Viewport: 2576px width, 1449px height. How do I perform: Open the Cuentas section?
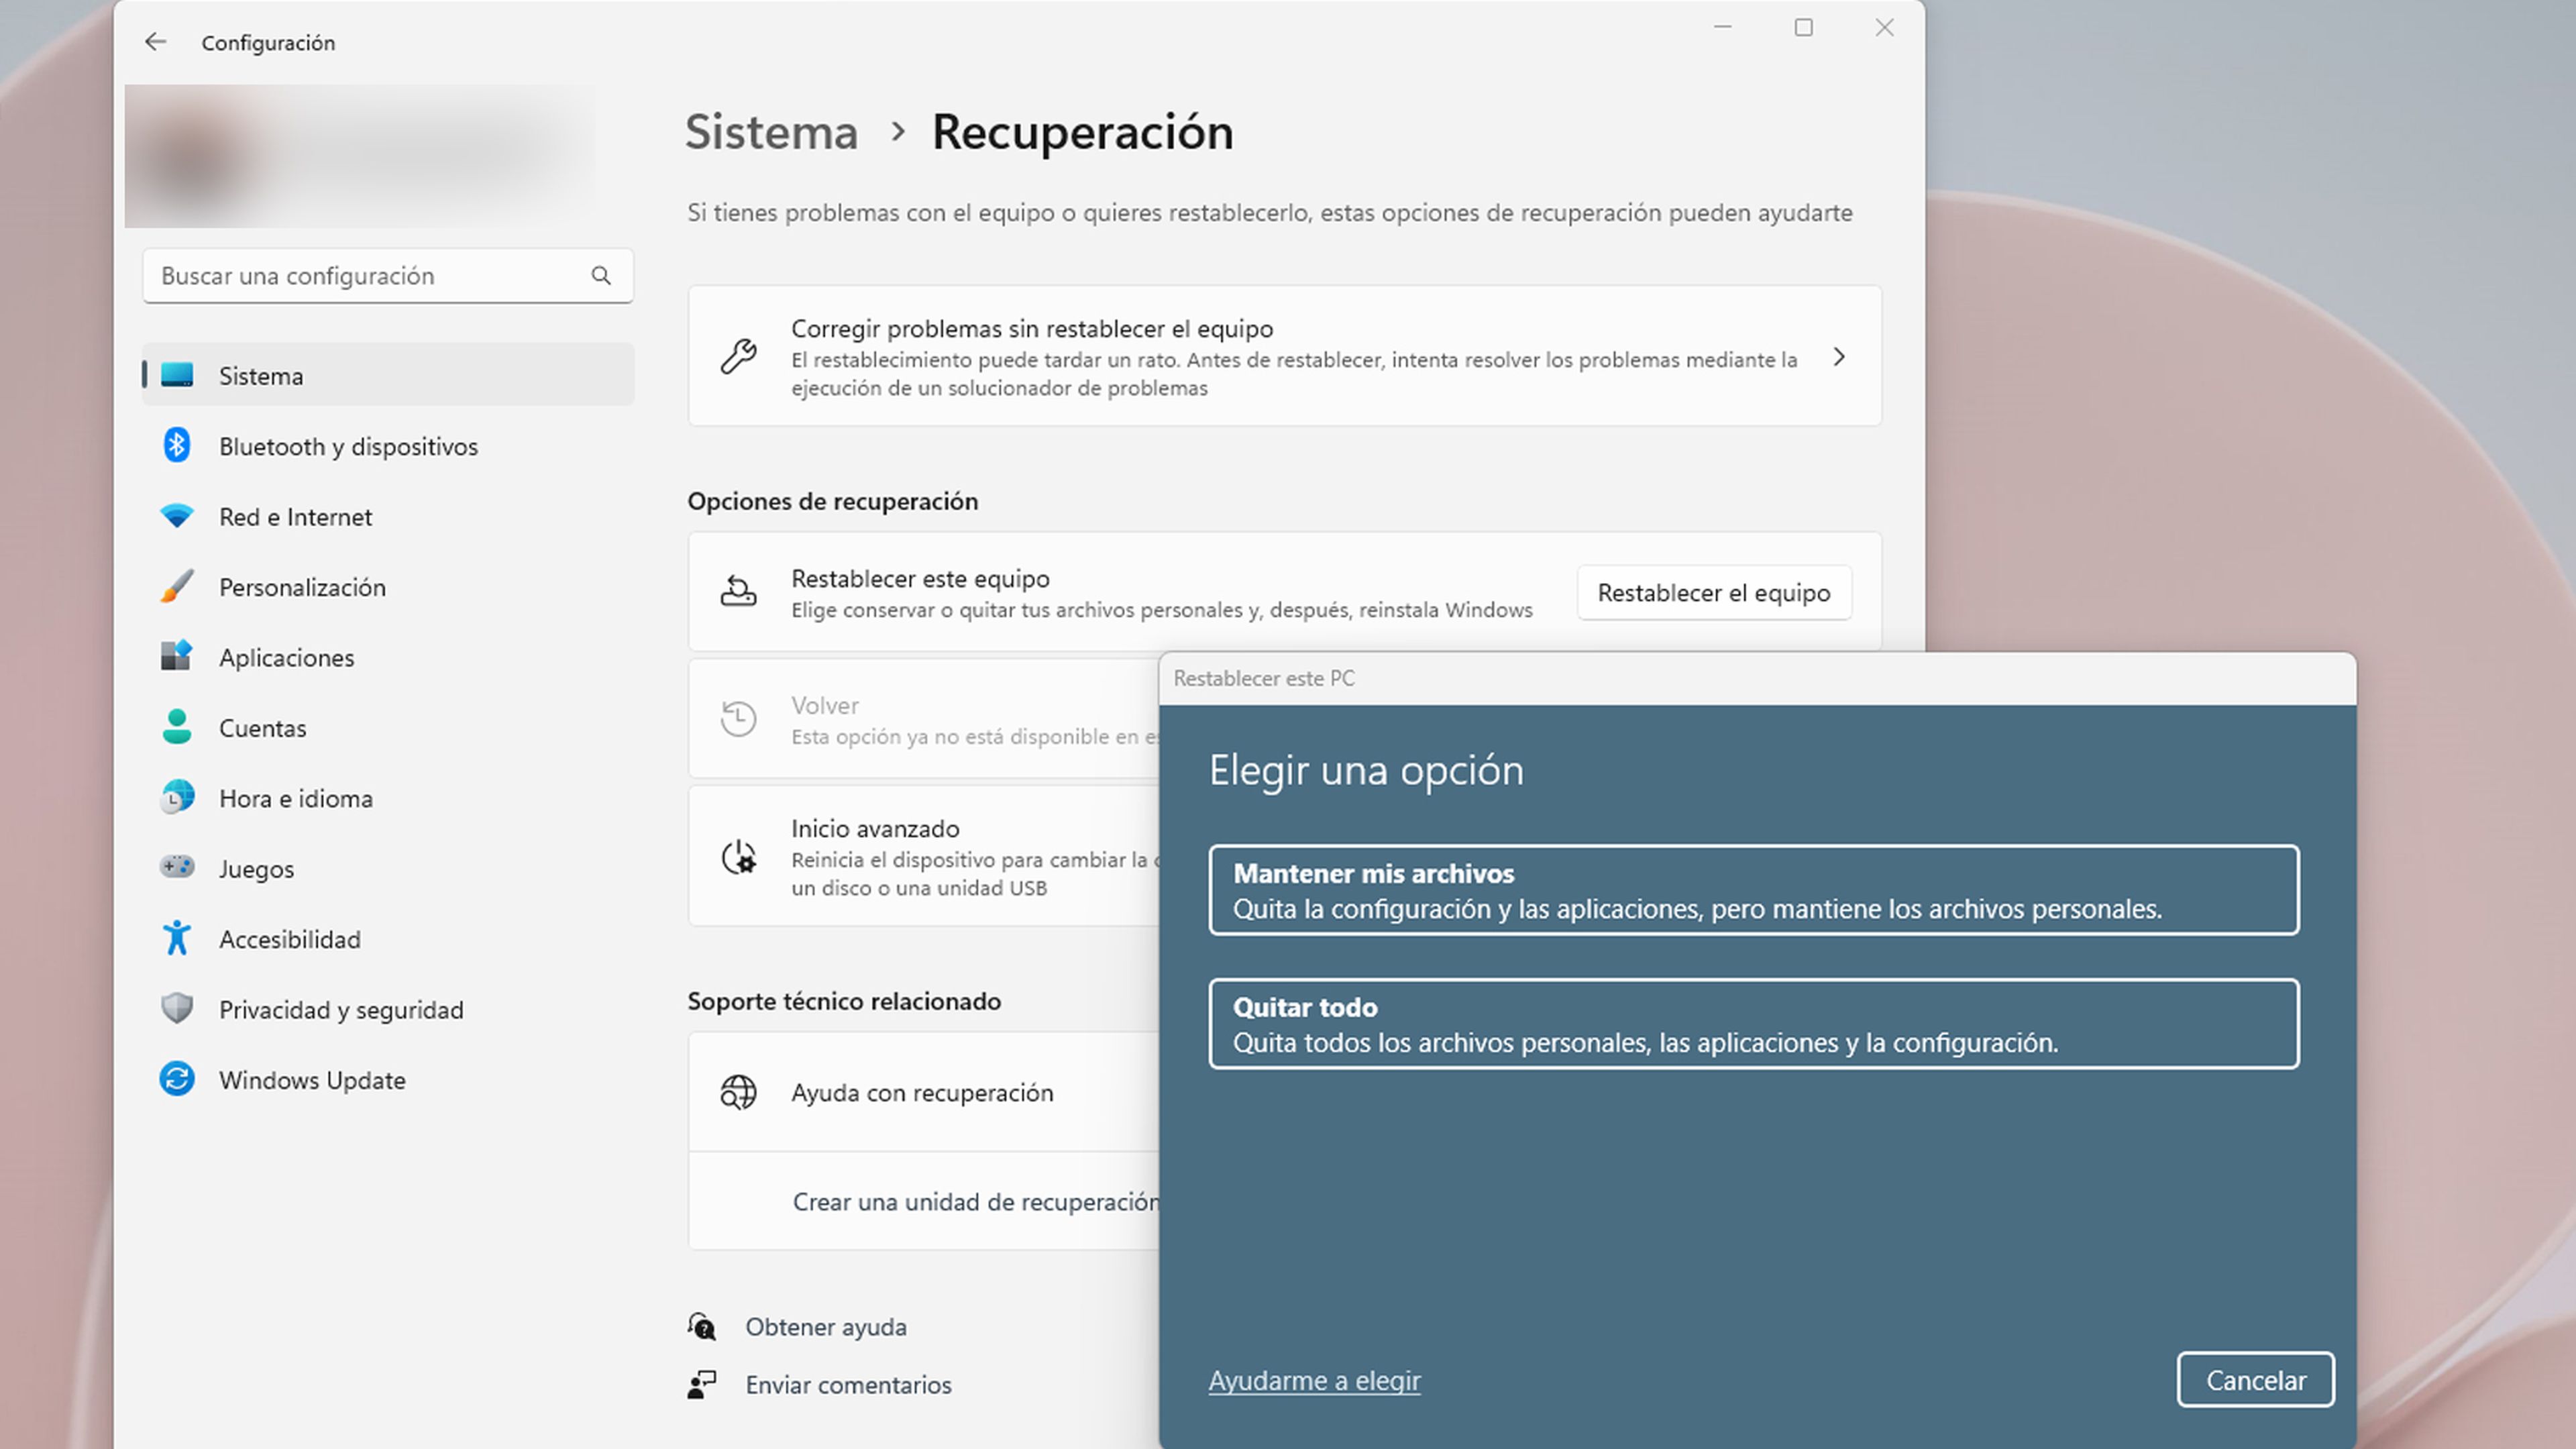[x=388, y=727]
